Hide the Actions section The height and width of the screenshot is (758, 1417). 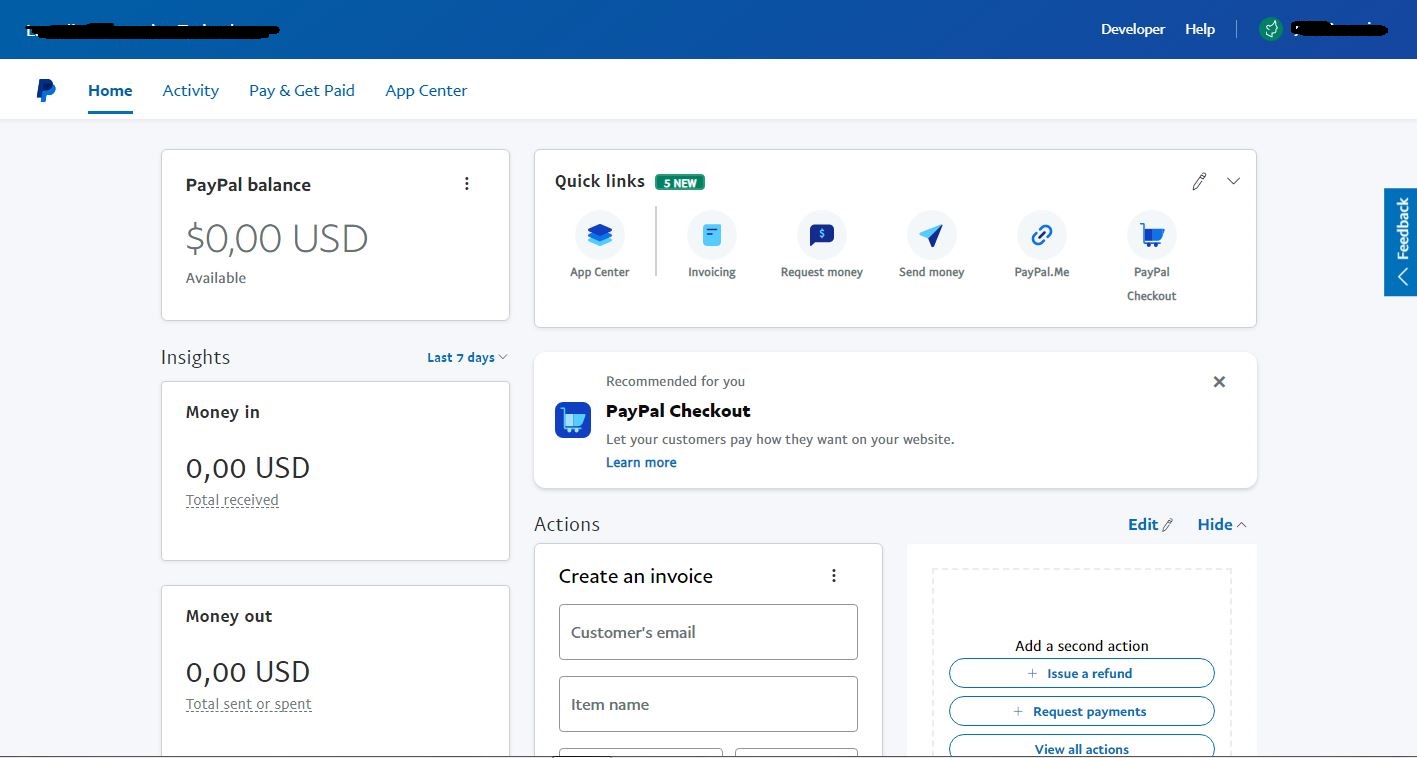click(1222, 524)
